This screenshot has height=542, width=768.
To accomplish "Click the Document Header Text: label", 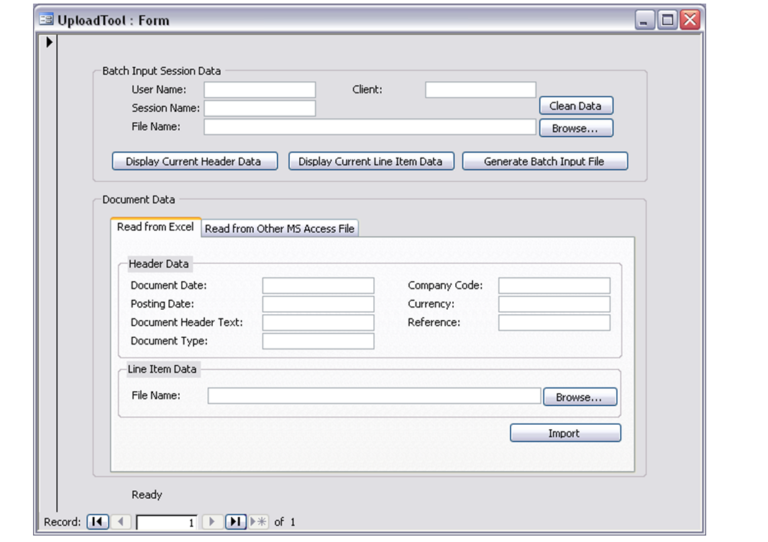I will 186,323.
